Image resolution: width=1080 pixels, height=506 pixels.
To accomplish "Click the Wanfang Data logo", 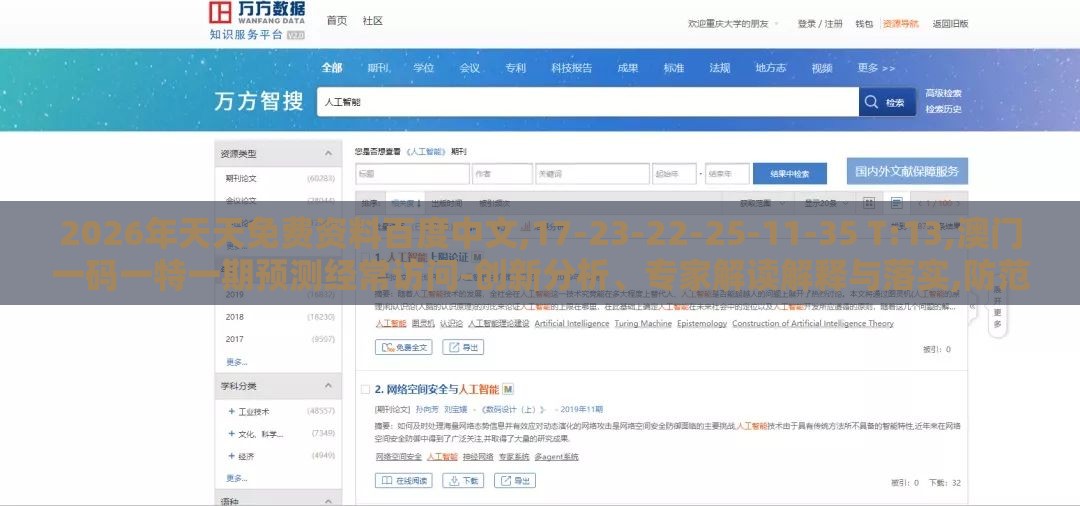I will coord(257,20).
